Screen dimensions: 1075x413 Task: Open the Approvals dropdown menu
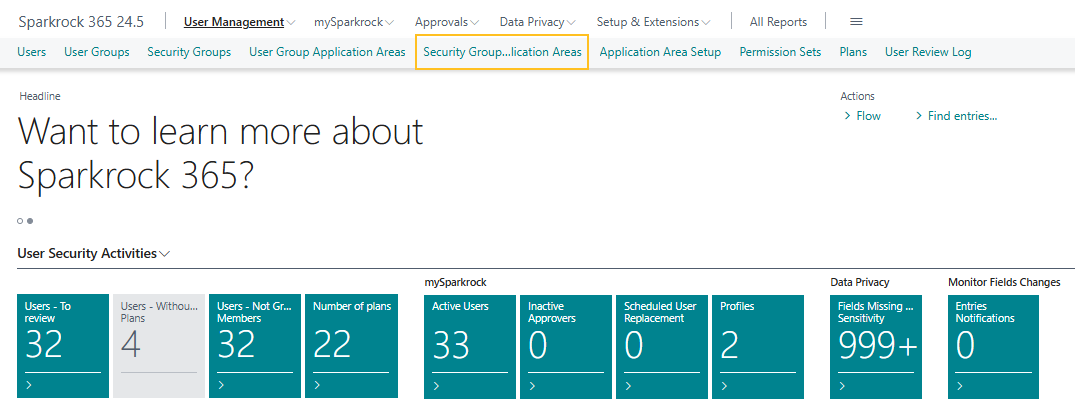[446, 22]
